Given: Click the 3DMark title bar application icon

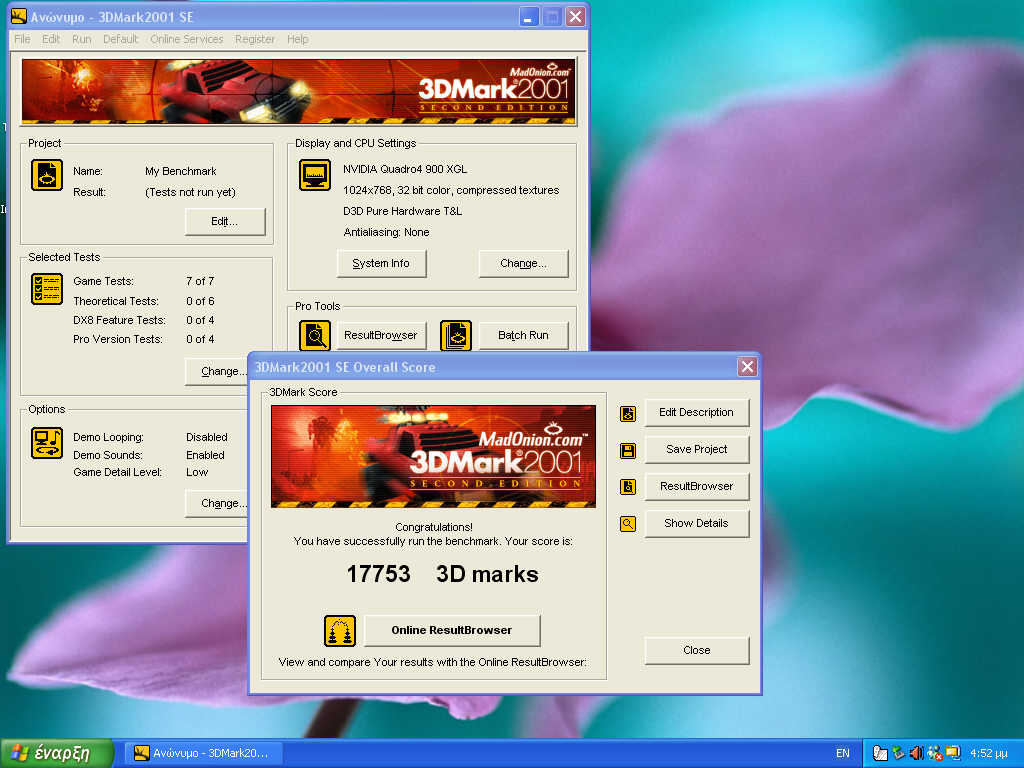Looking at the screenshot, I should point(19,16).
